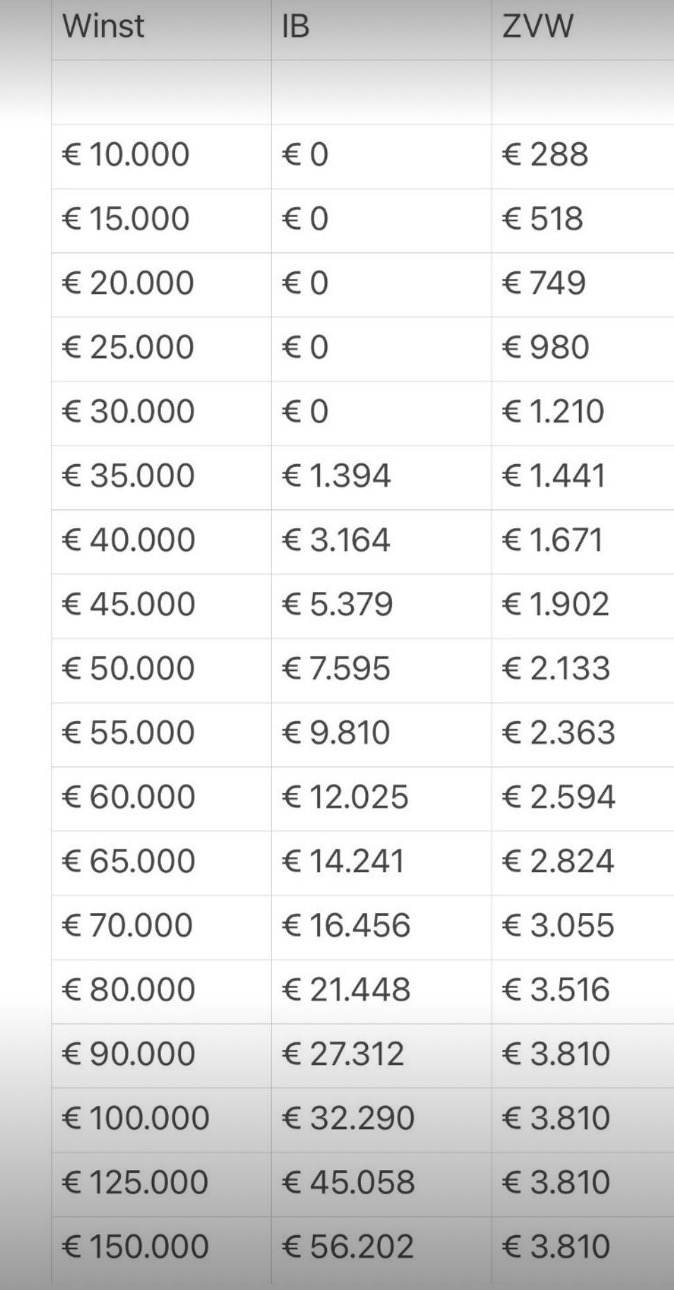Select the € 56.202 IB cell
Image resolution: width=674 pixels, height=1290 pixels.
381,1248
